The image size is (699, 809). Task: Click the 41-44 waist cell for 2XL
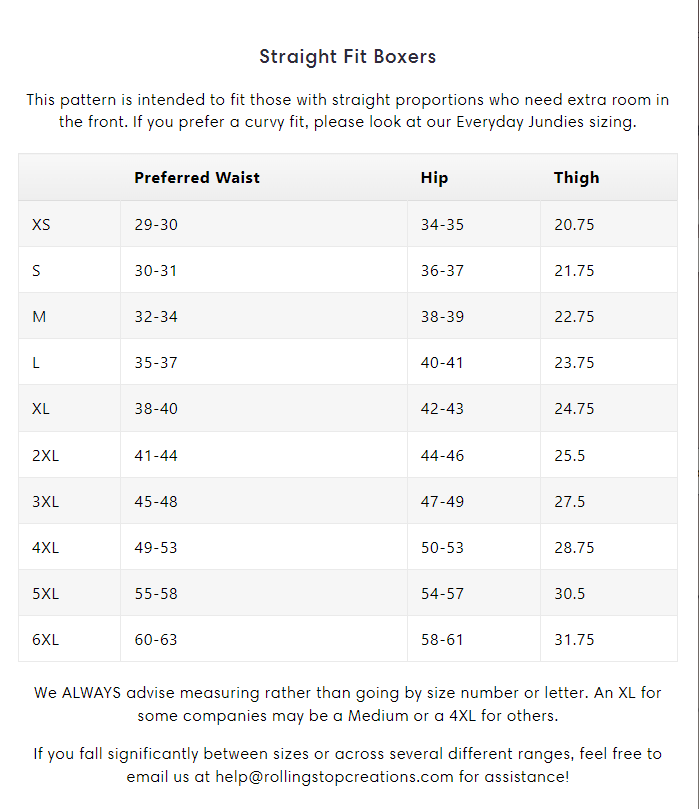point(156,456)
